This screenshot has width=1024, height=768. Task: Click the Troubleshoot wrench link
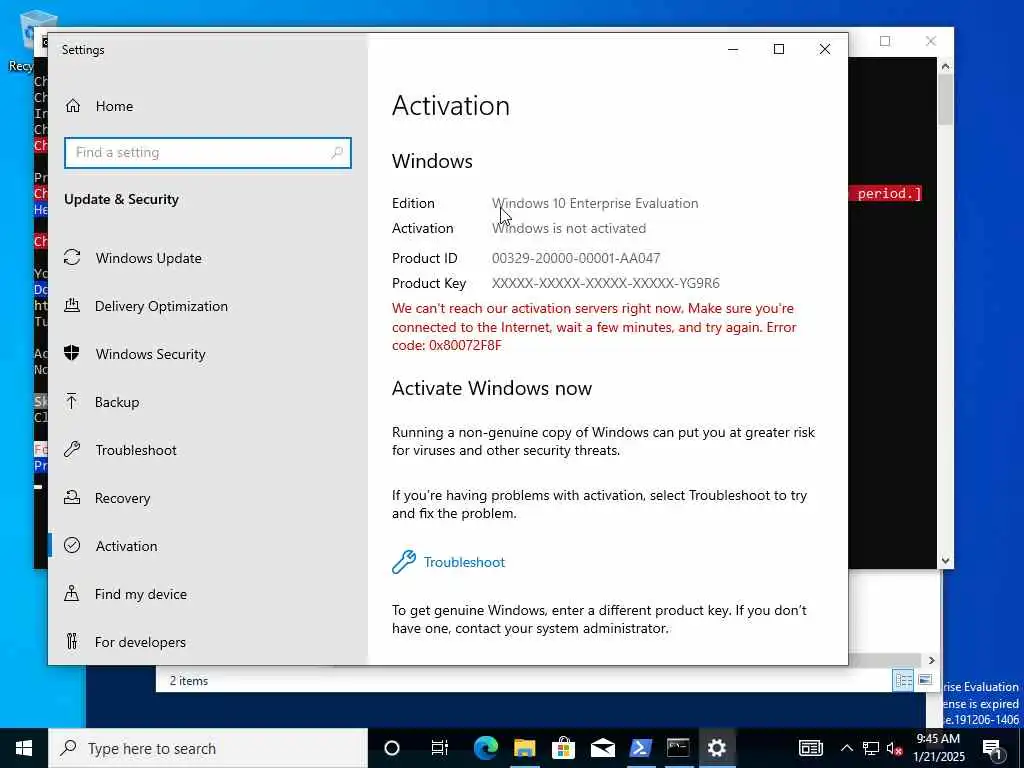click(x=449, y=562)
